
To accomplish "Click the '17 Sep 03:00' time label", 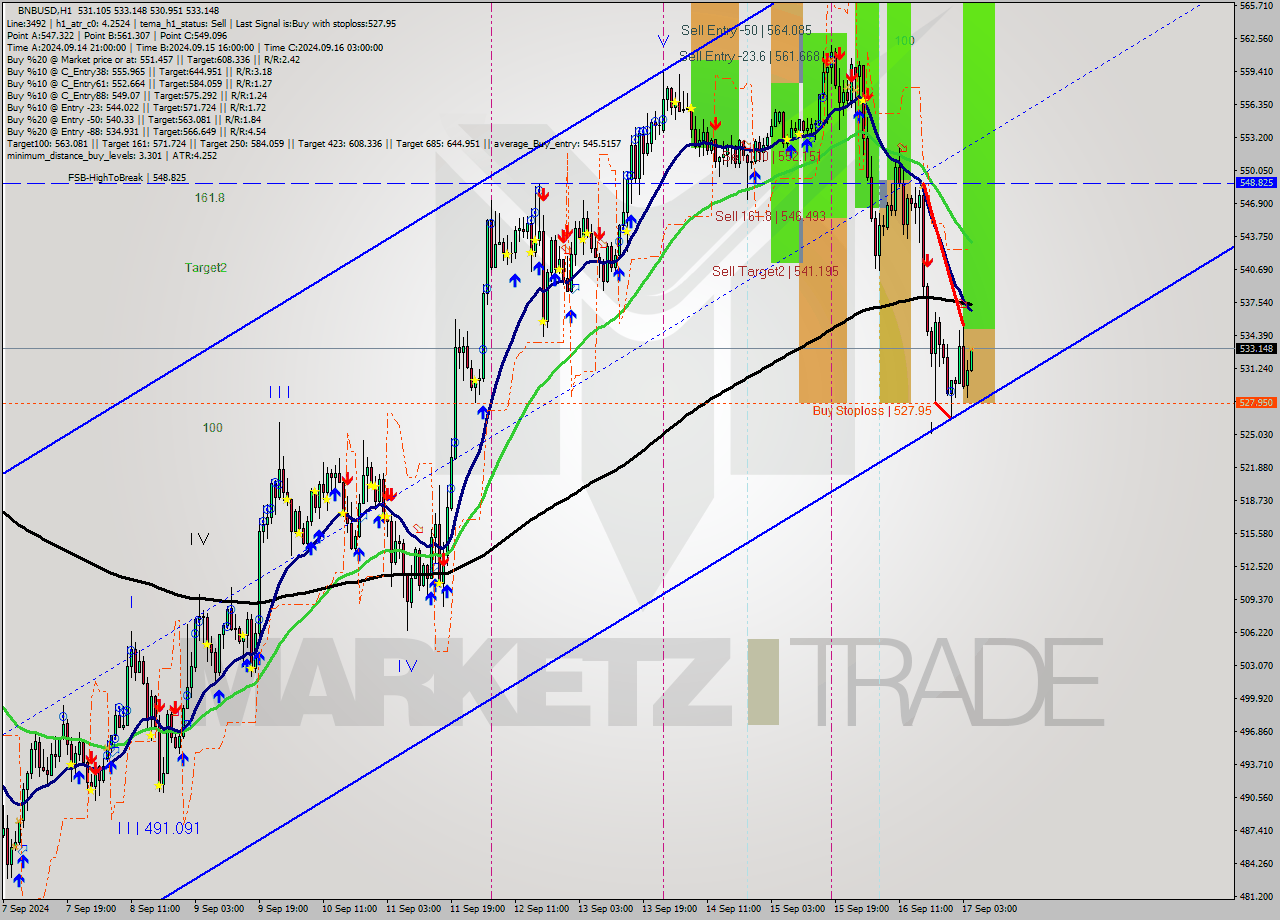I will [989, 909].
